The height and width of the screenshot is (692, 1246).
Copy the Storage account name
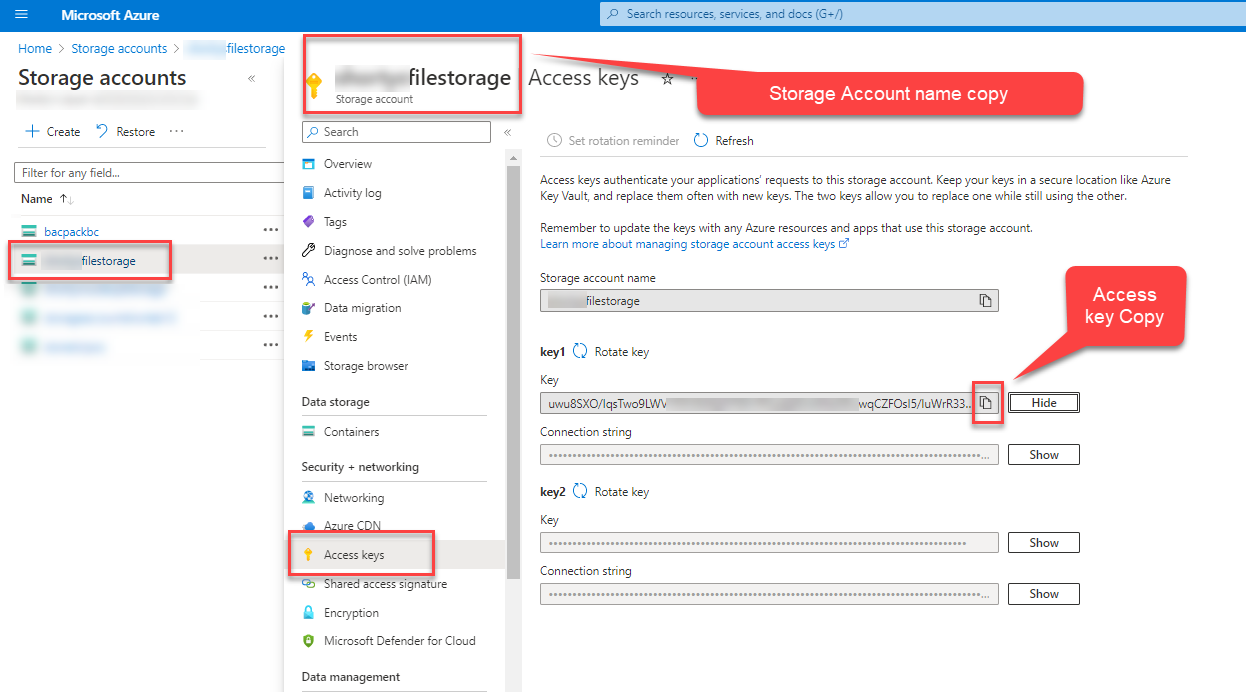(985, 300)
